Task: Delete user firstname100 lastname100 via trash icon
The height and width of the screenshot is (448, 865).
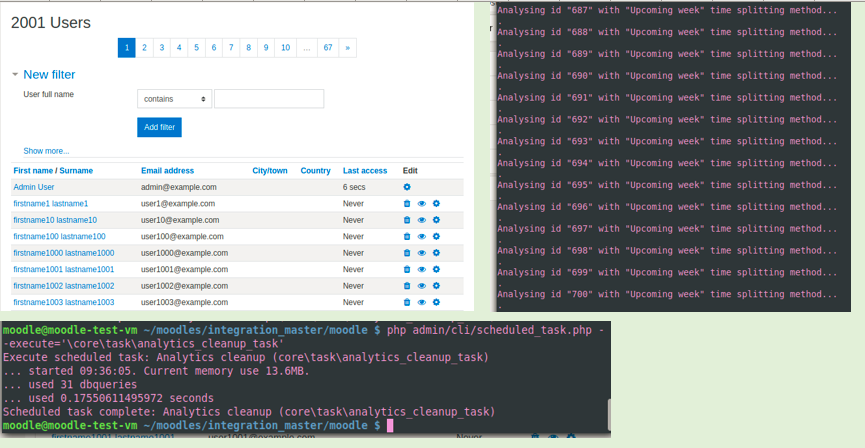Action: coord(407,237)
